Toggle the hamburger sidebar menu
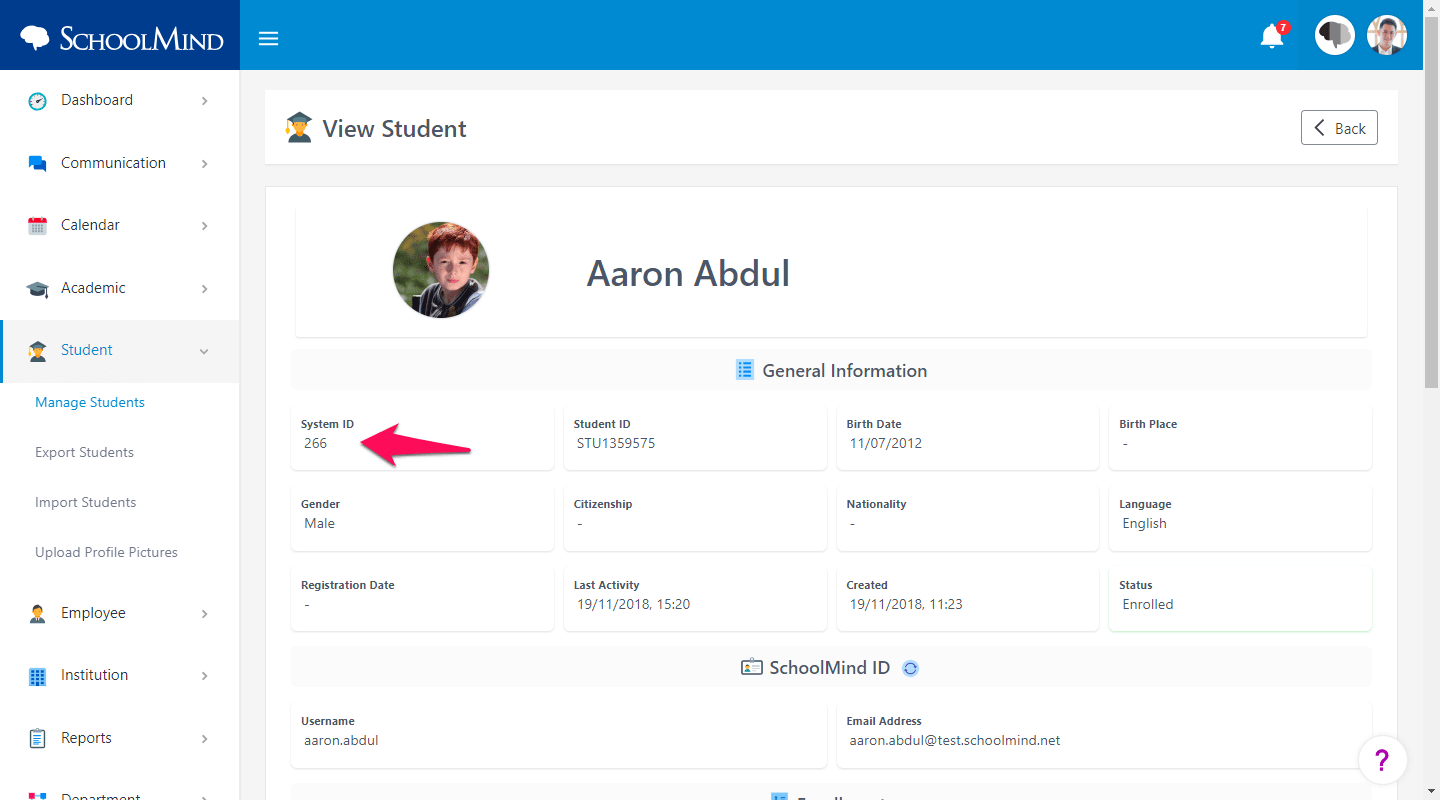This screenshot has height=800, width=1440. [x=268, y=39]
